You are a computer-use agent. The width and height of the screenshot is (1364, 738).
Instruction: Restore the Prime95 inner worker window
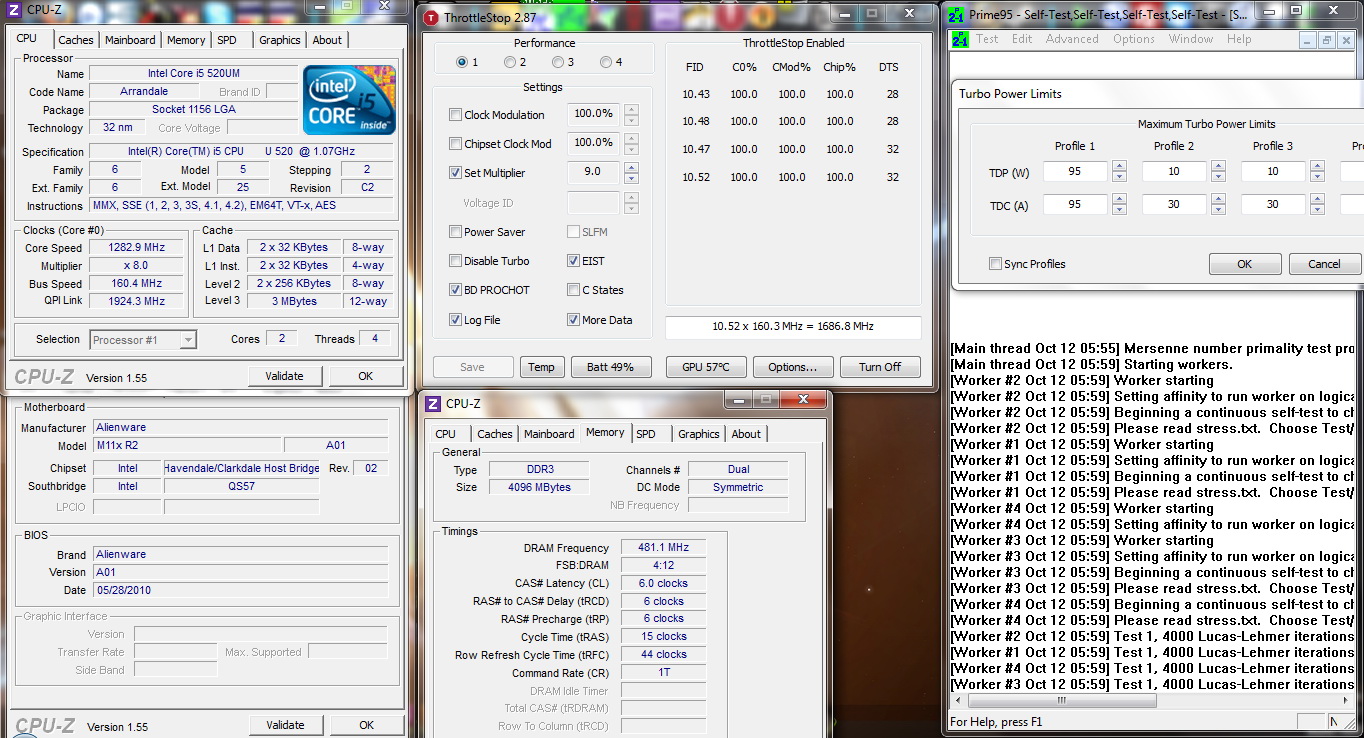(x=1326, y=40)
